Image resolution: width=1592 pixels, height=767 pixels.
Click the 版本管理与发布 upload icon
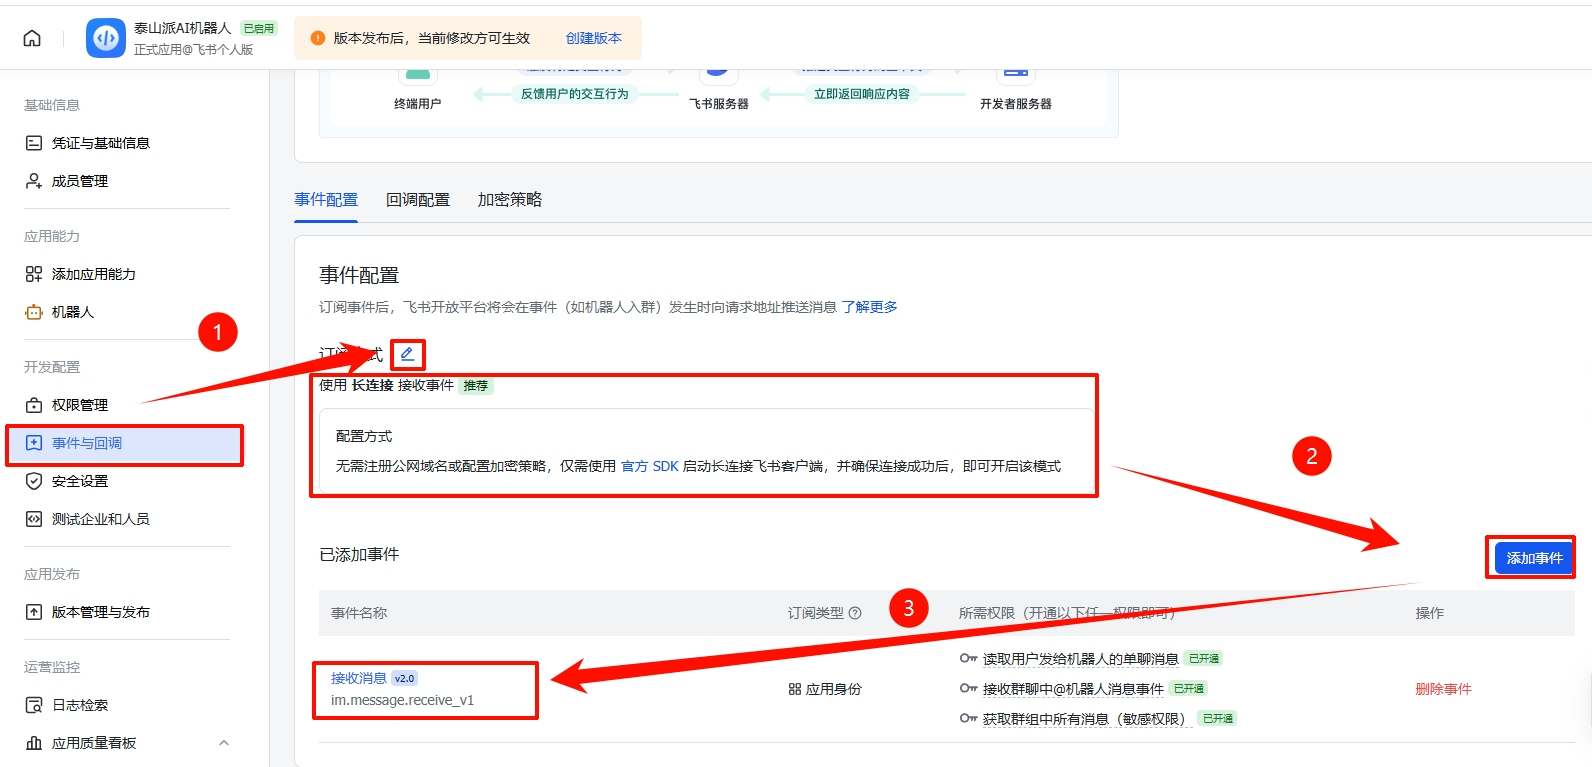pos(34,612)
